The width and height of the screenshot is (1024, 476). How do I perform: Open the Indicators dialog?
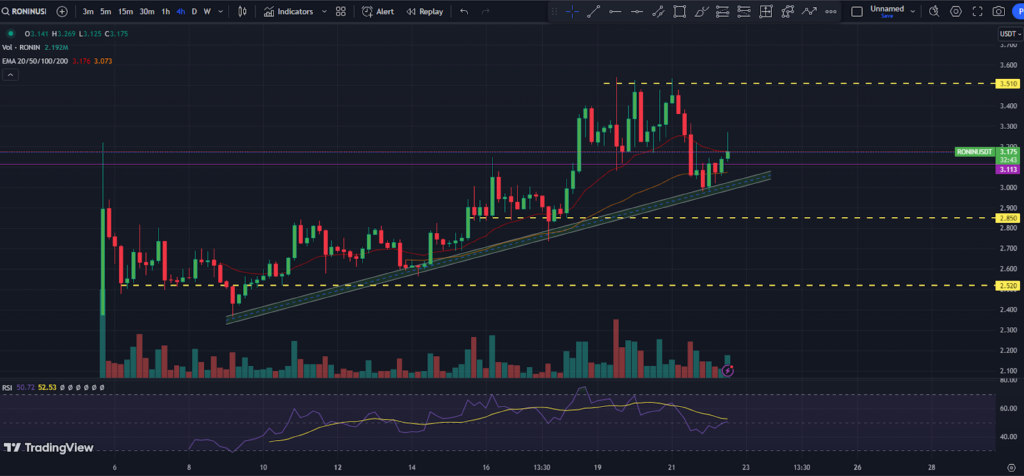[x=288, y=11]
